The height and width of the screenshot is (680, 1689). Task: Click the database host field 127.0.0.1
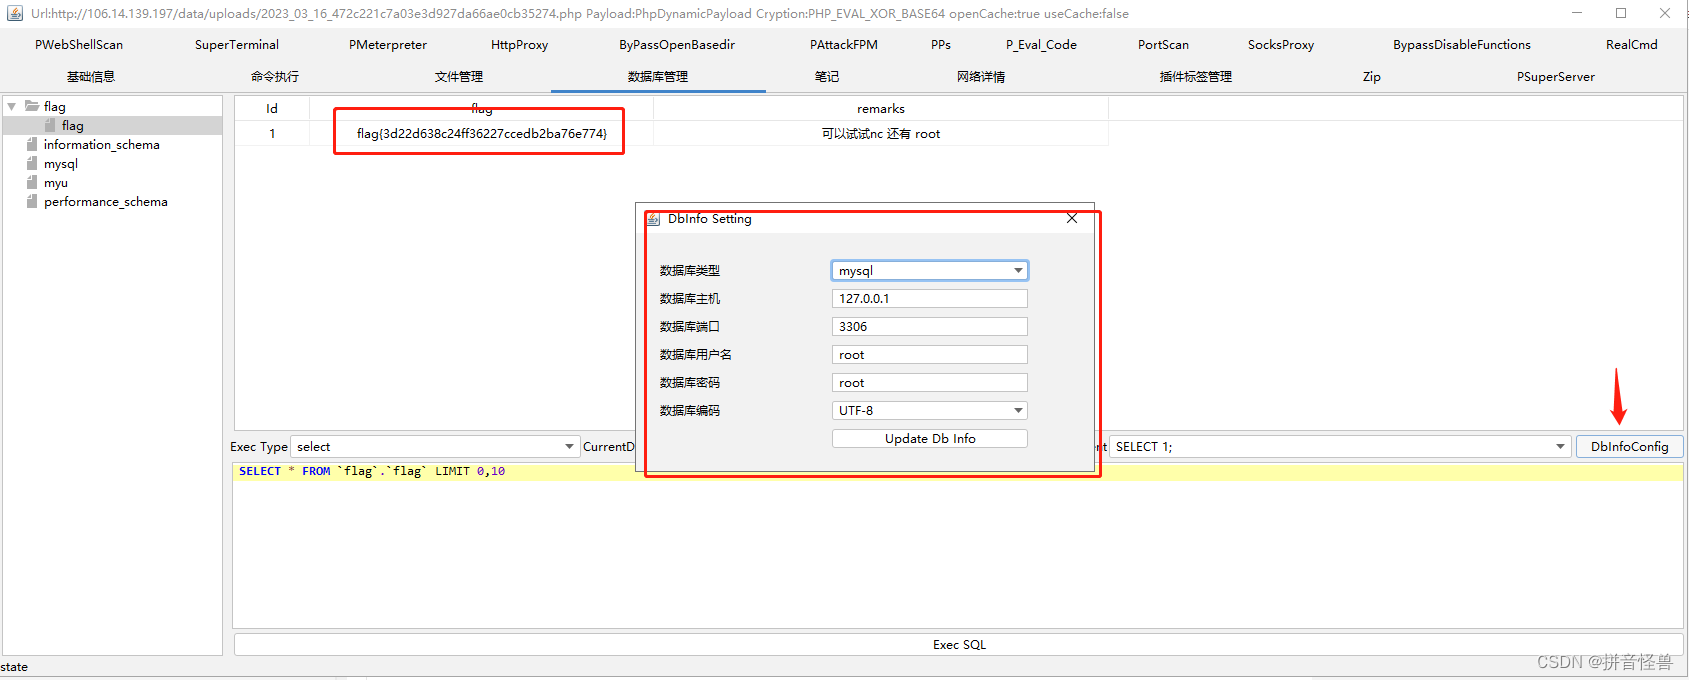click(930, 299)
